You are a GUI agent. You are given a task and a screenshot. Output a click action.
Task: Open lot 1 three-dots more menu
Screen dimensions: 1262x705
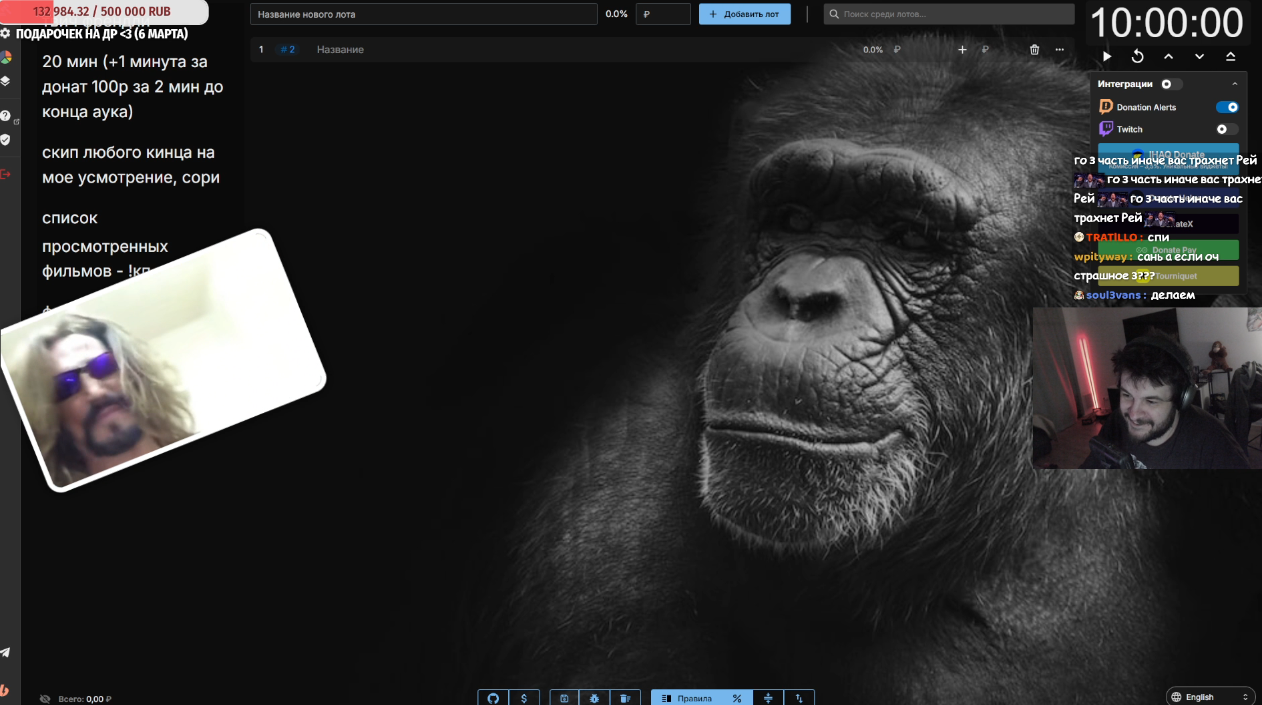coord(1059,49)
